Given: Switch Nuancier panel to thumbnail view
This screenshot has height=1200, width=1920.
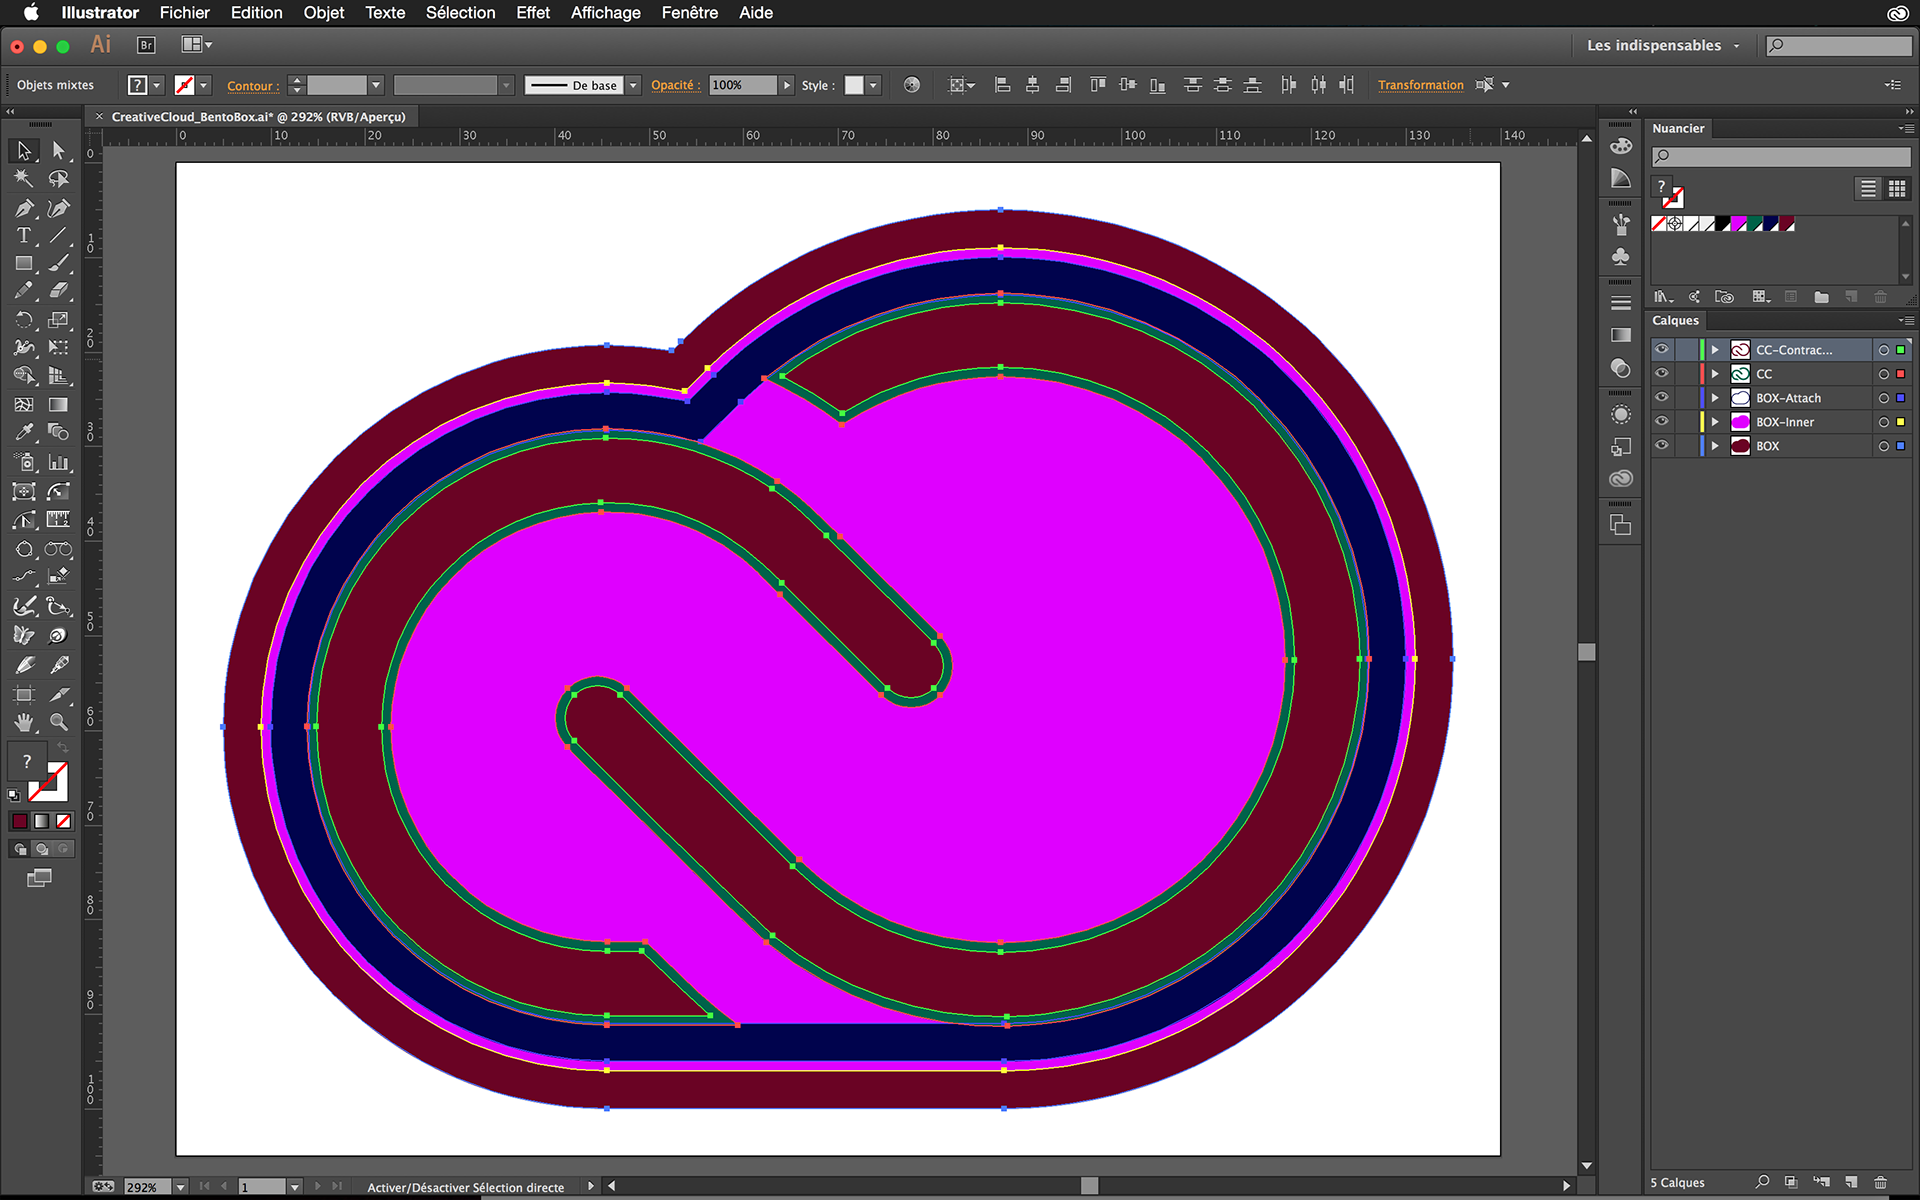Looking at the screenshot, I should [x=1897, y=189].
